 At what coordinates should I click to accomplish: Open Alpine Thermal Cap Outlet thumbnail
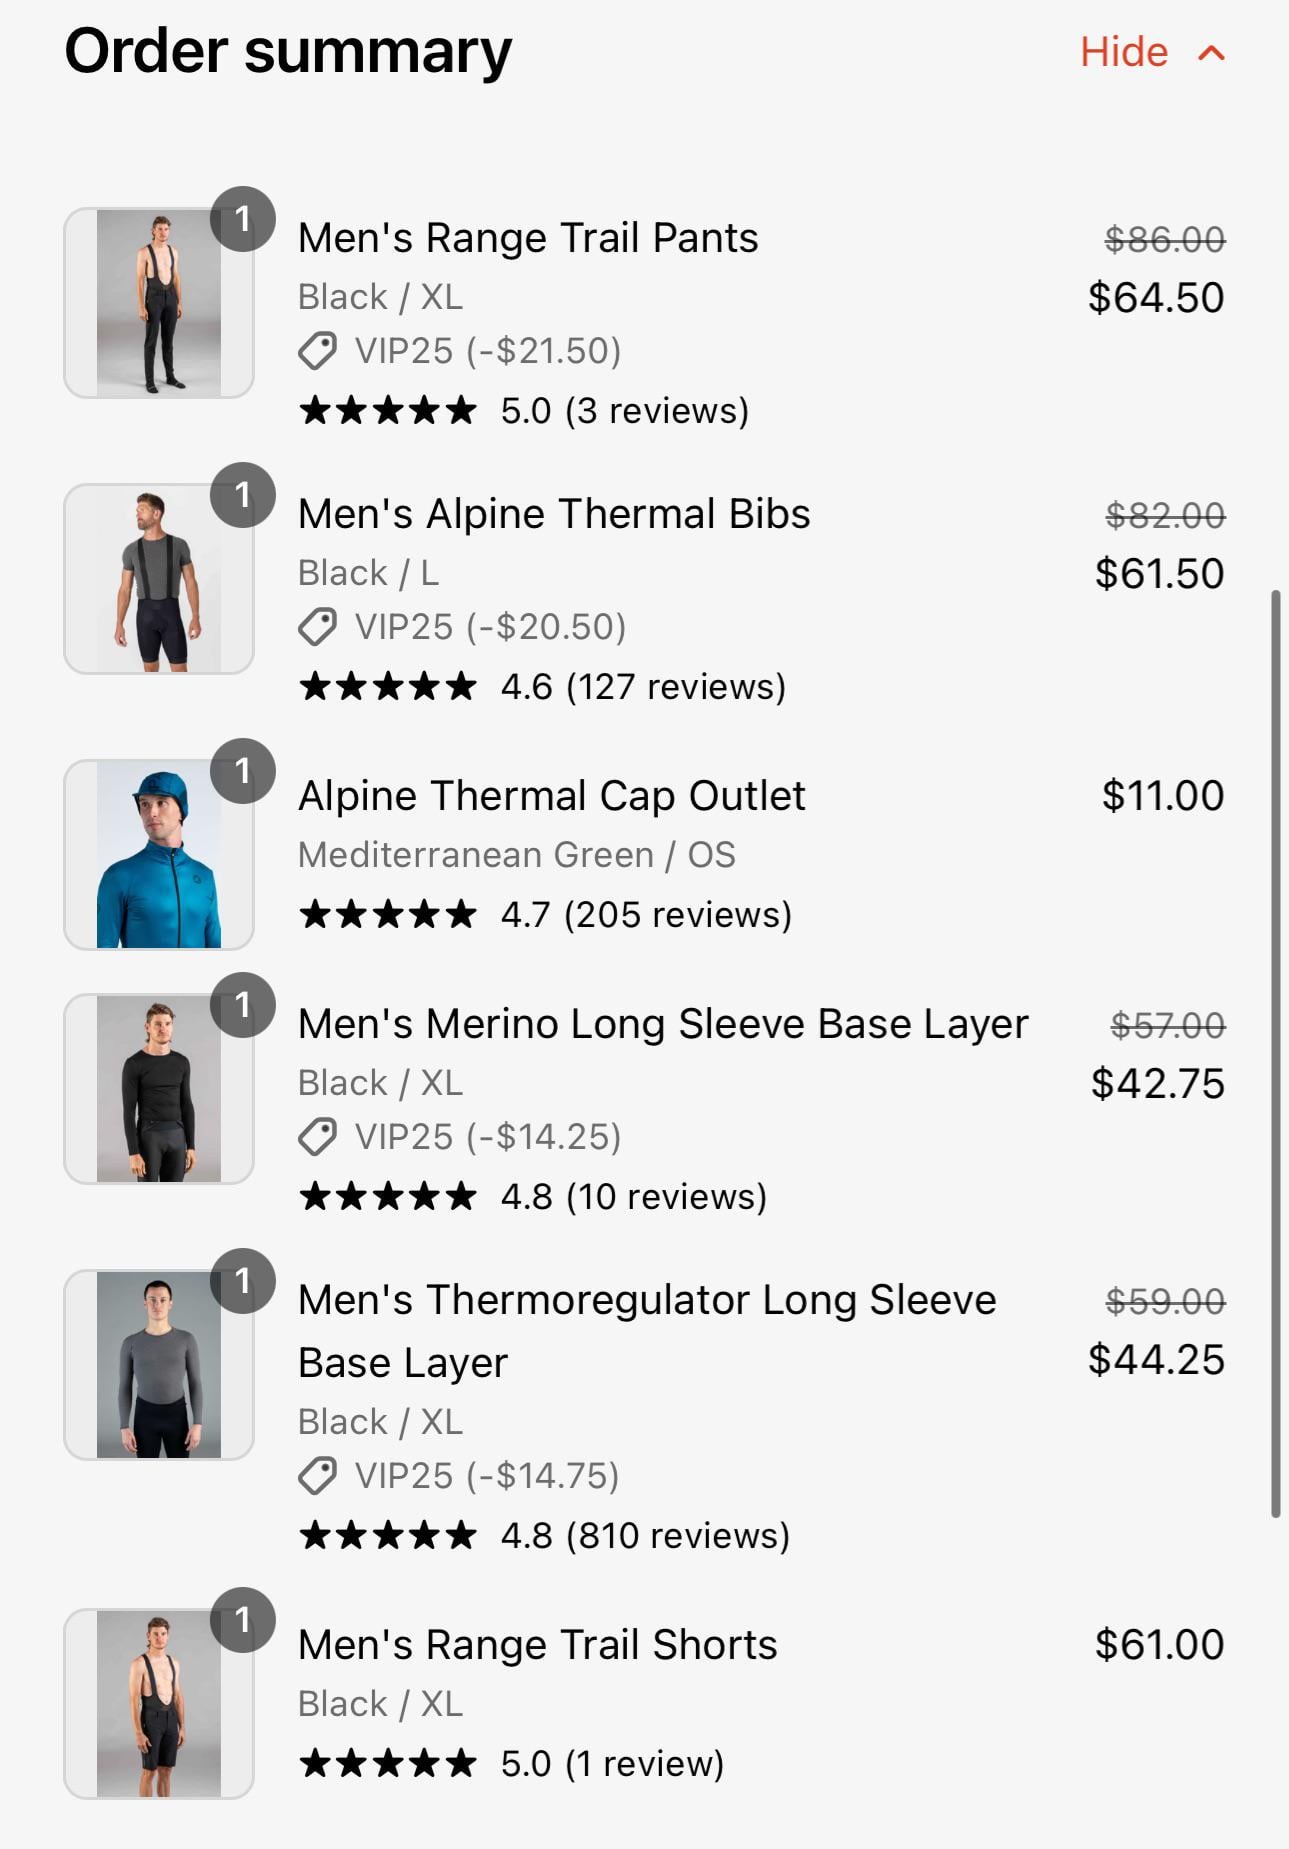tap(158, 855)
